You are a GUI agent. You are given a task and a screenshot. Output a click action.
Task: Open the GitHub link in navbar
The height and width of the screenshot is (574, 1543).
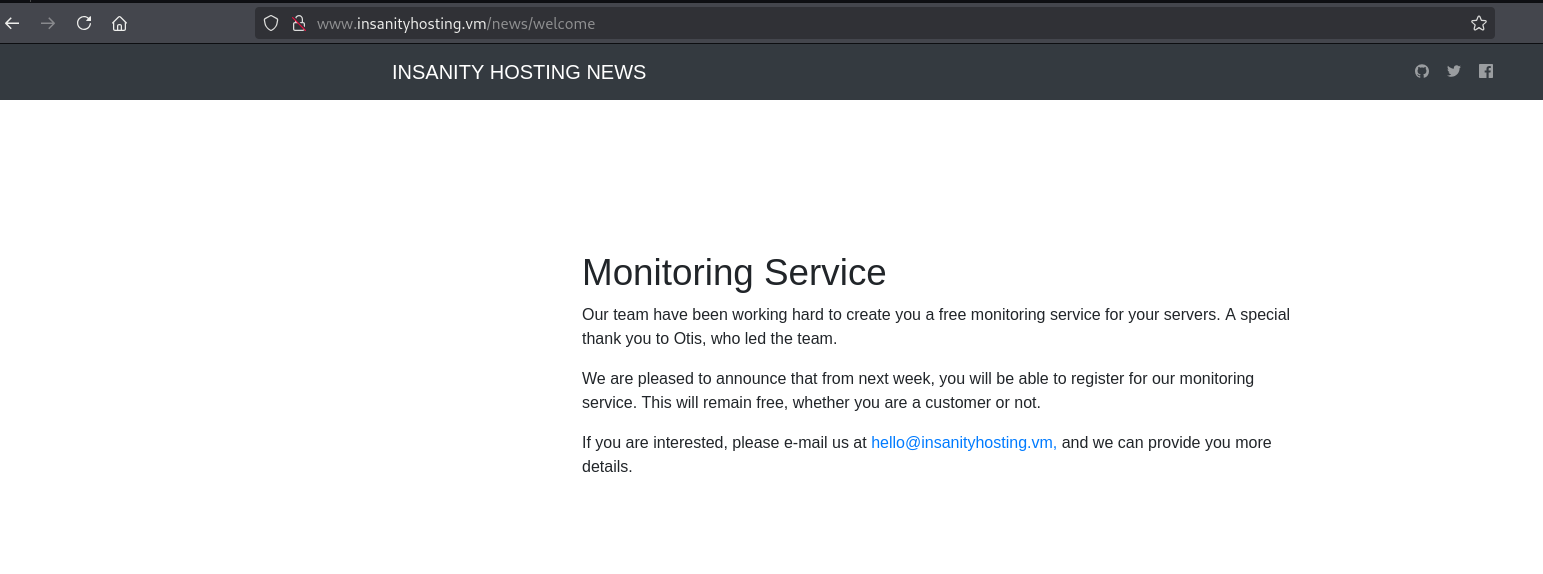click(x=1421, y=71)
